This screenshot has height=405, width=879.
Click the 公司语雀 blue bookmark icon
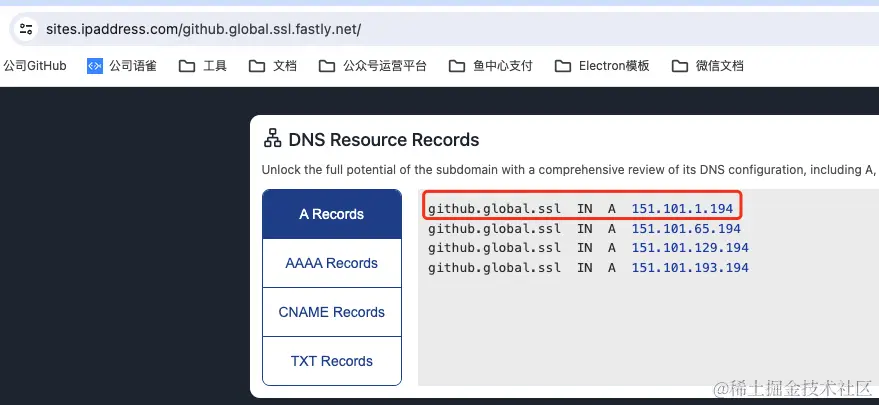[x=95, y=66]
